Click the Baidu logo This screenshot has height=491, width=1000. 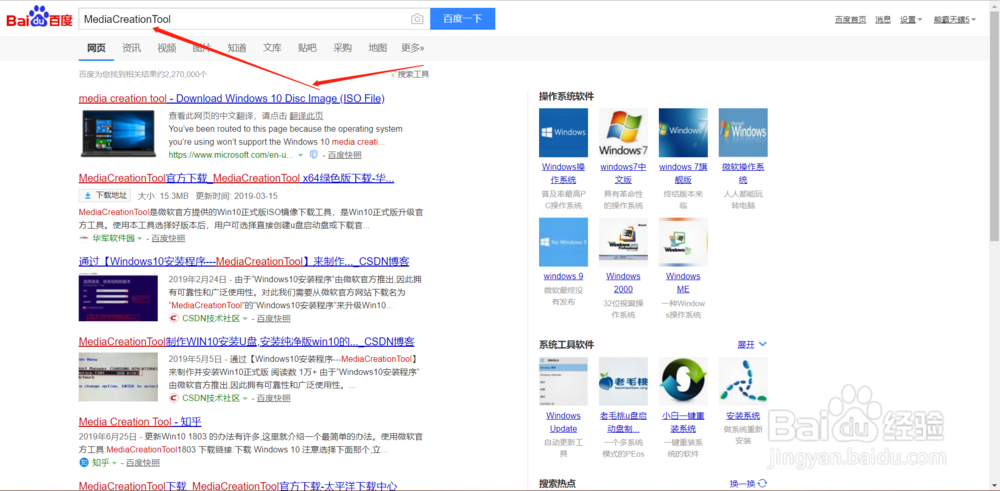pos(39,18)
